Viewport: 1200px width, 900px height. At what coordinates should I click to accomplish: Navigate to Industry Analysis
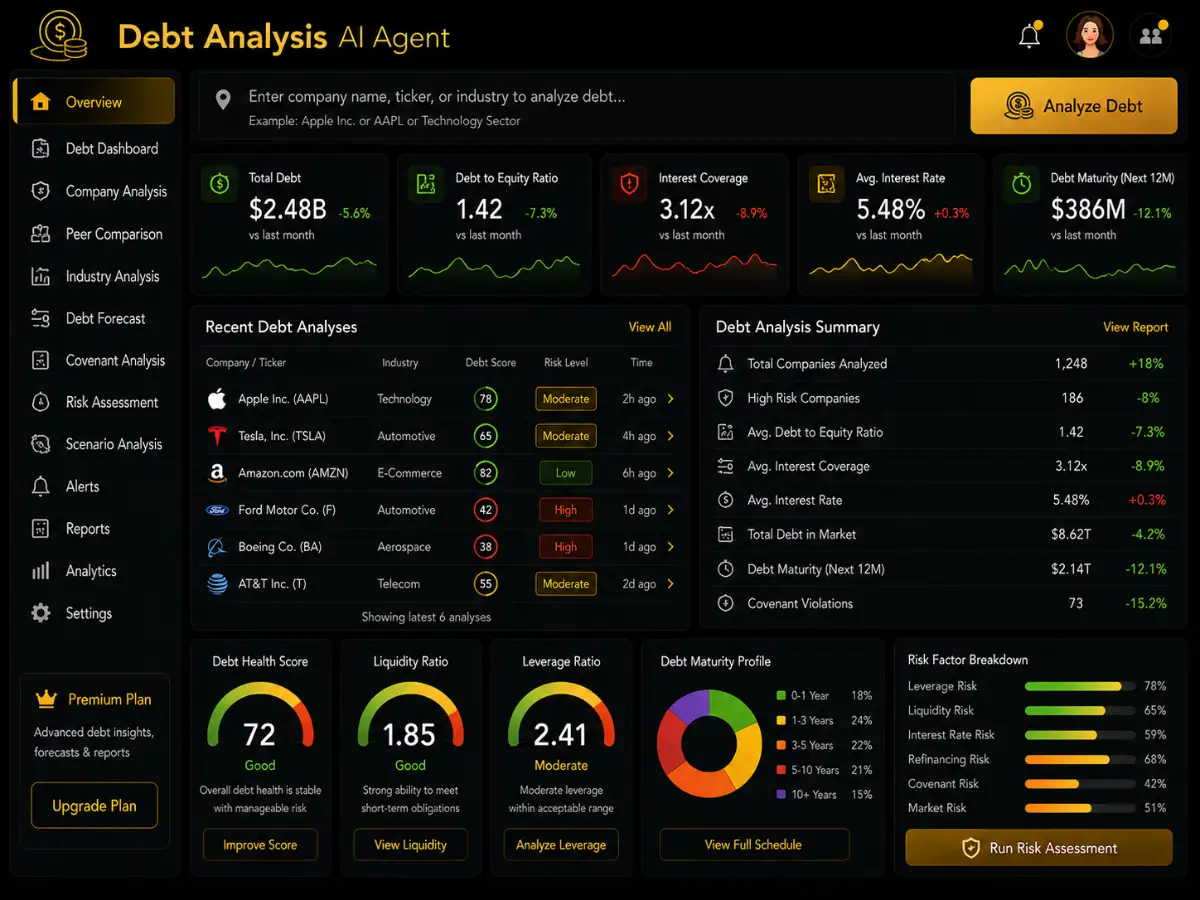tap(94, 276)
